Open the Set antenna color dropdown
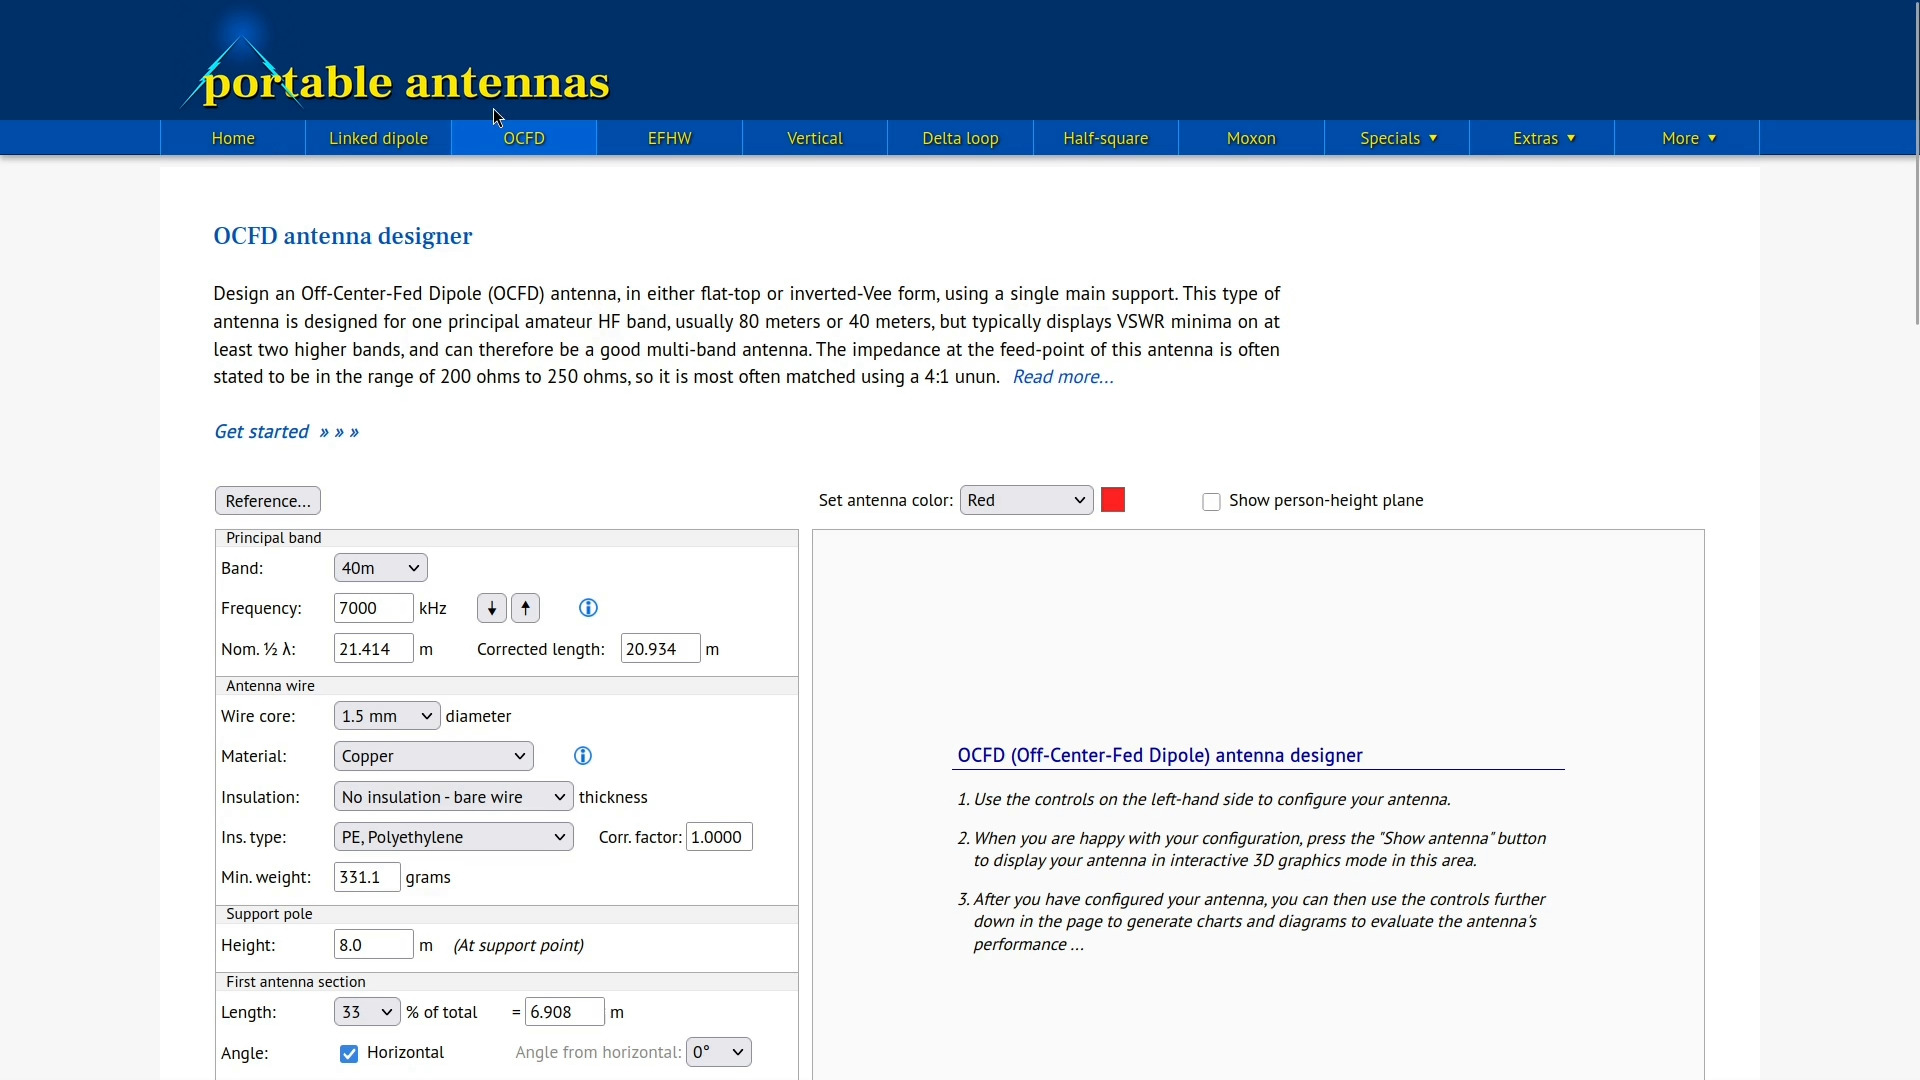1920x1080 pixels. (1026, 500)
